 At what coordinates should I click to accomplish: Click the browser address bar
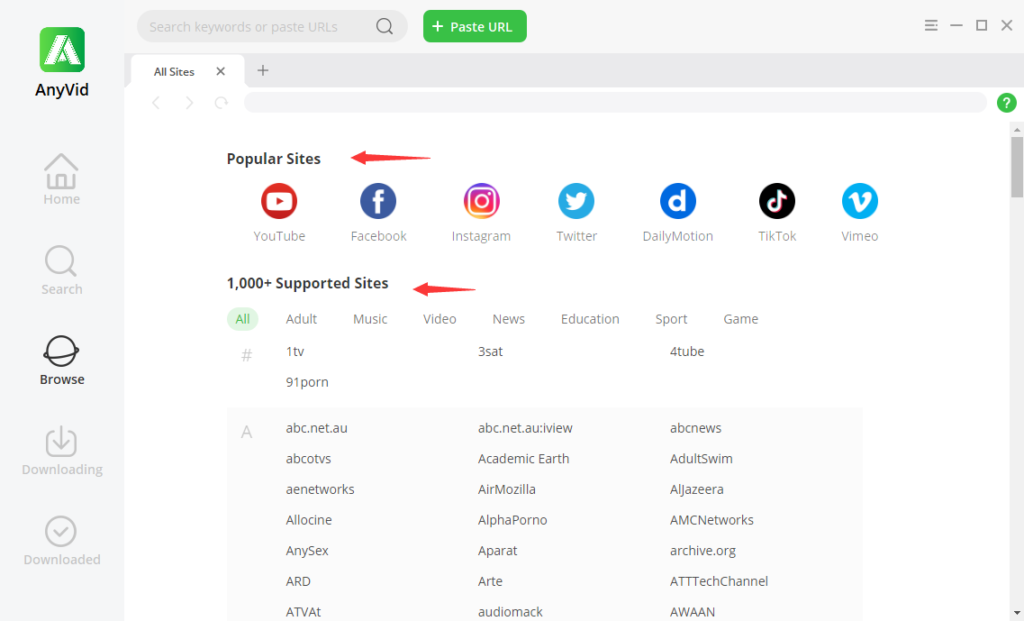(615, 103)
